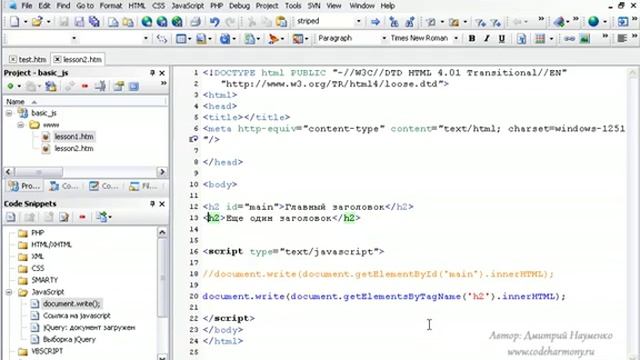The height and width of the screenshot is (360, 640).
Task: Close the Code Snippets panel
Action: pos(162,204)
